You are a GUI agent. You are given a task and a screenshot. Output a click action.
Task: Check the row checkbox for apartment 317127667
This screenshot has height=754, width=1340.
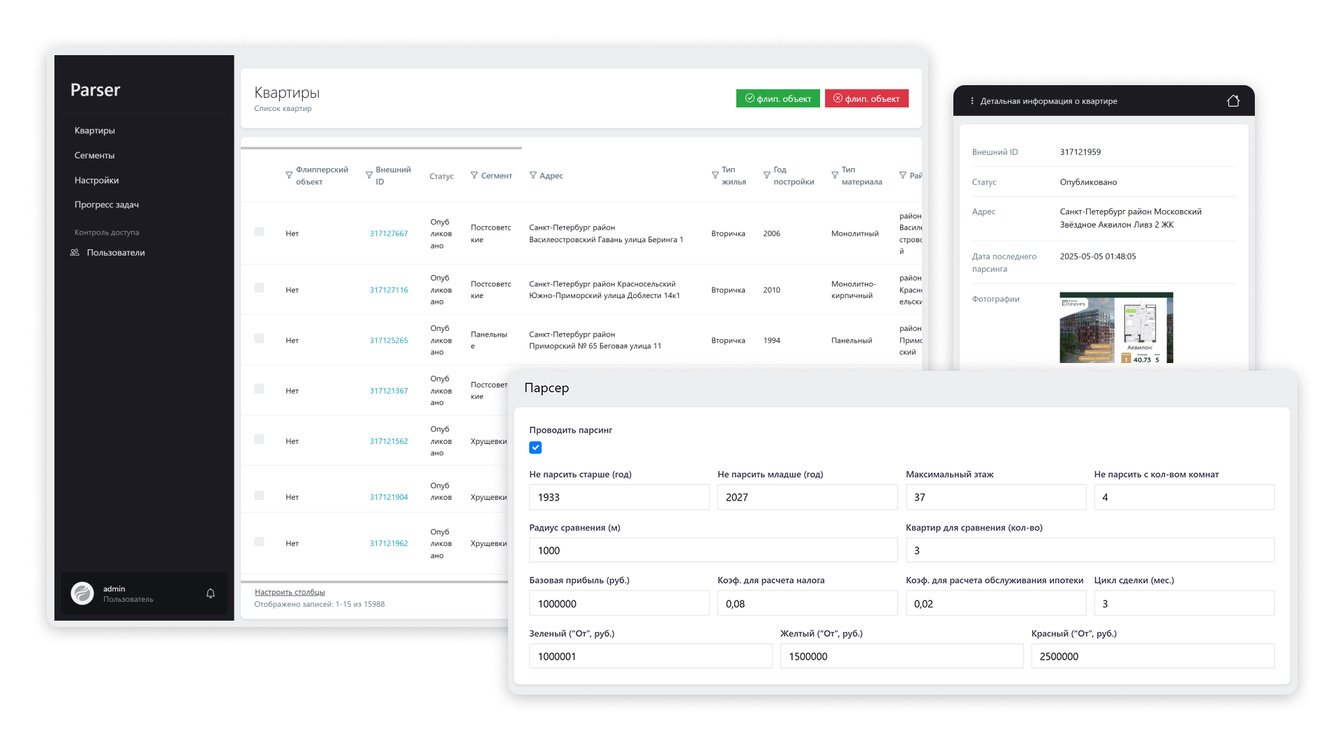click(x=259, y=232)
